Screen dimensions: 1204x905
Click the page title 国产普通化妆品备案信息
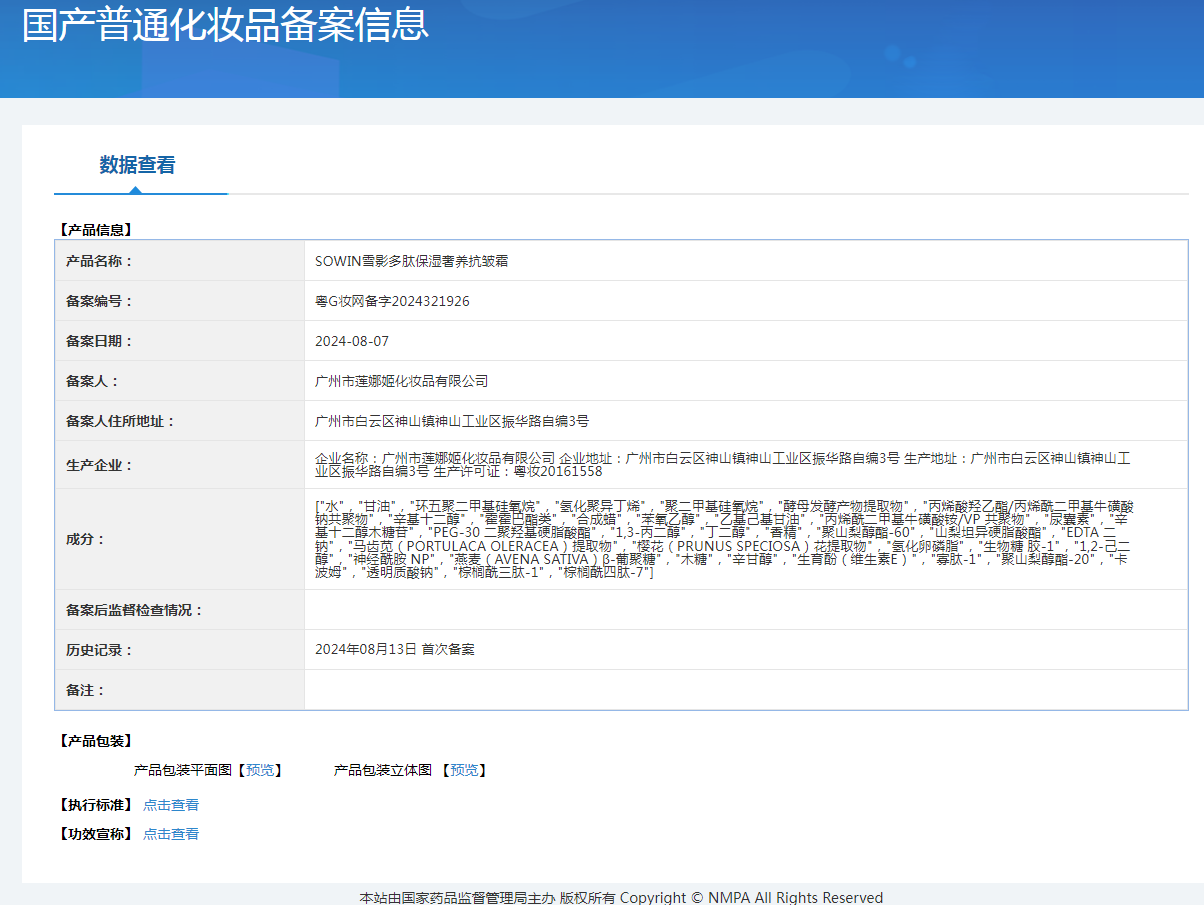coord(225,24)
